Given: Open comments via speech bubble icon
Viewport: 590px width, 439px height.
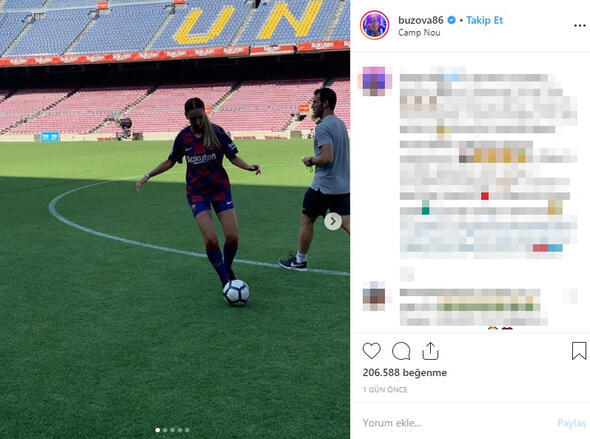Looking at the screenshot, I should (401, 351).
